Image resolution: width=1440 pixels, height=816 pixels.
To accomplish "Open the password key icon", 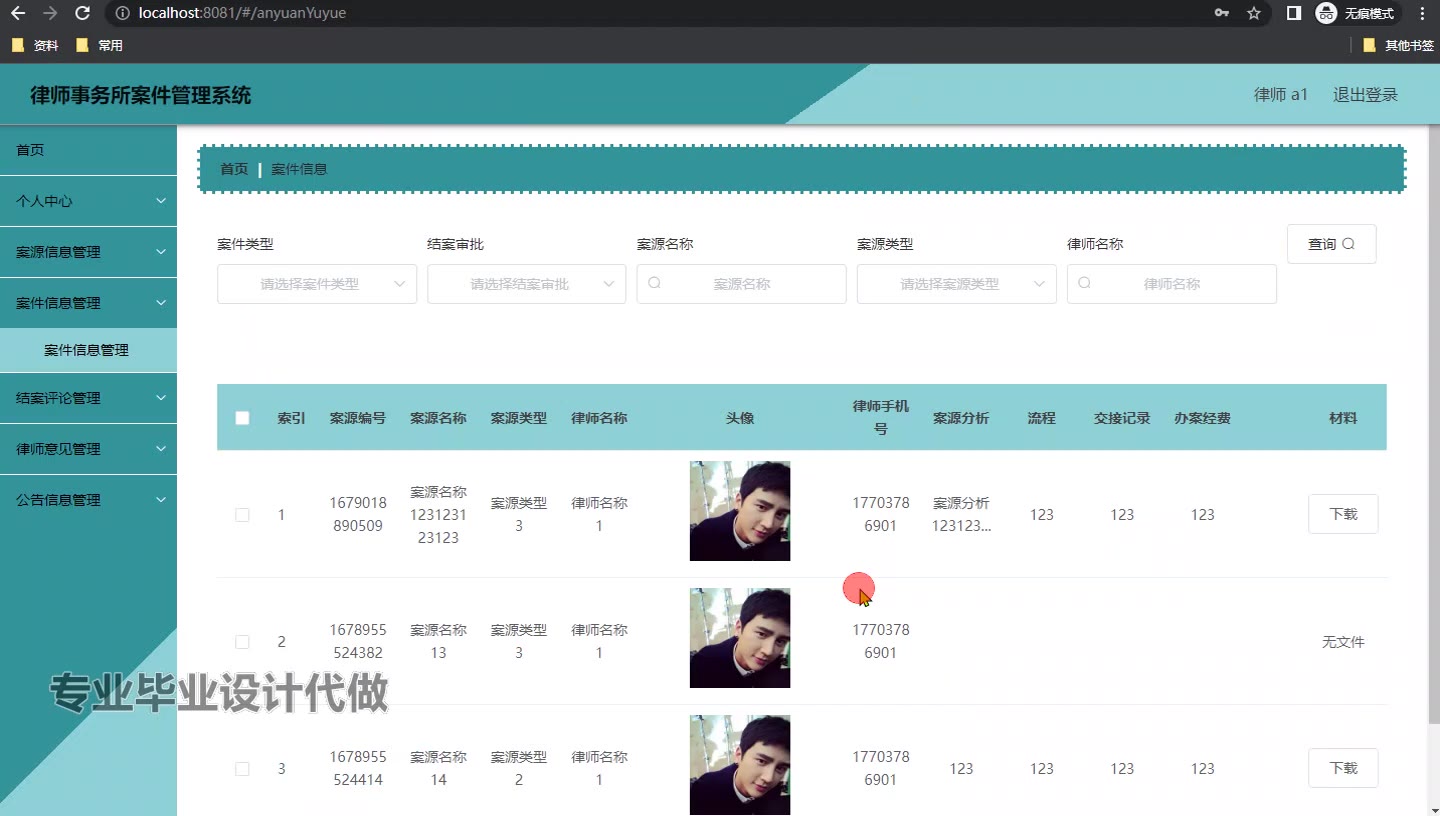I will point(1222,14).
